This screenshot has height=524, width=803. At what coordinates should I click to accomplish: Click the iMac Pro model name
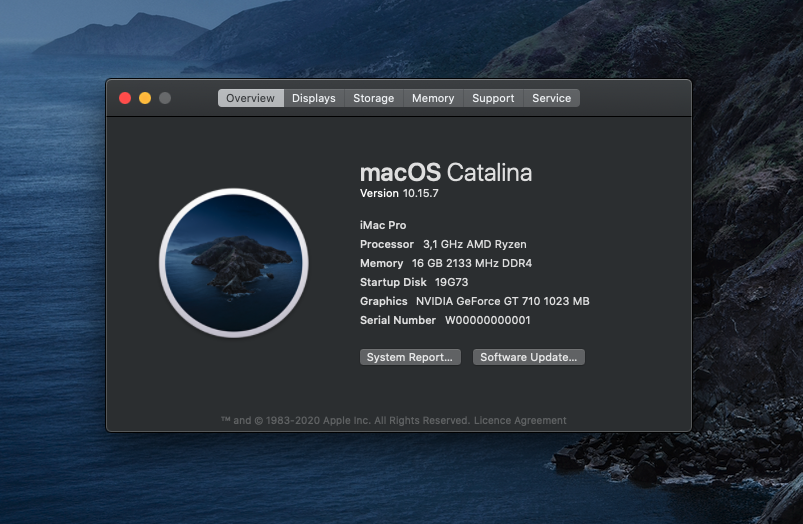coord(383,225)
